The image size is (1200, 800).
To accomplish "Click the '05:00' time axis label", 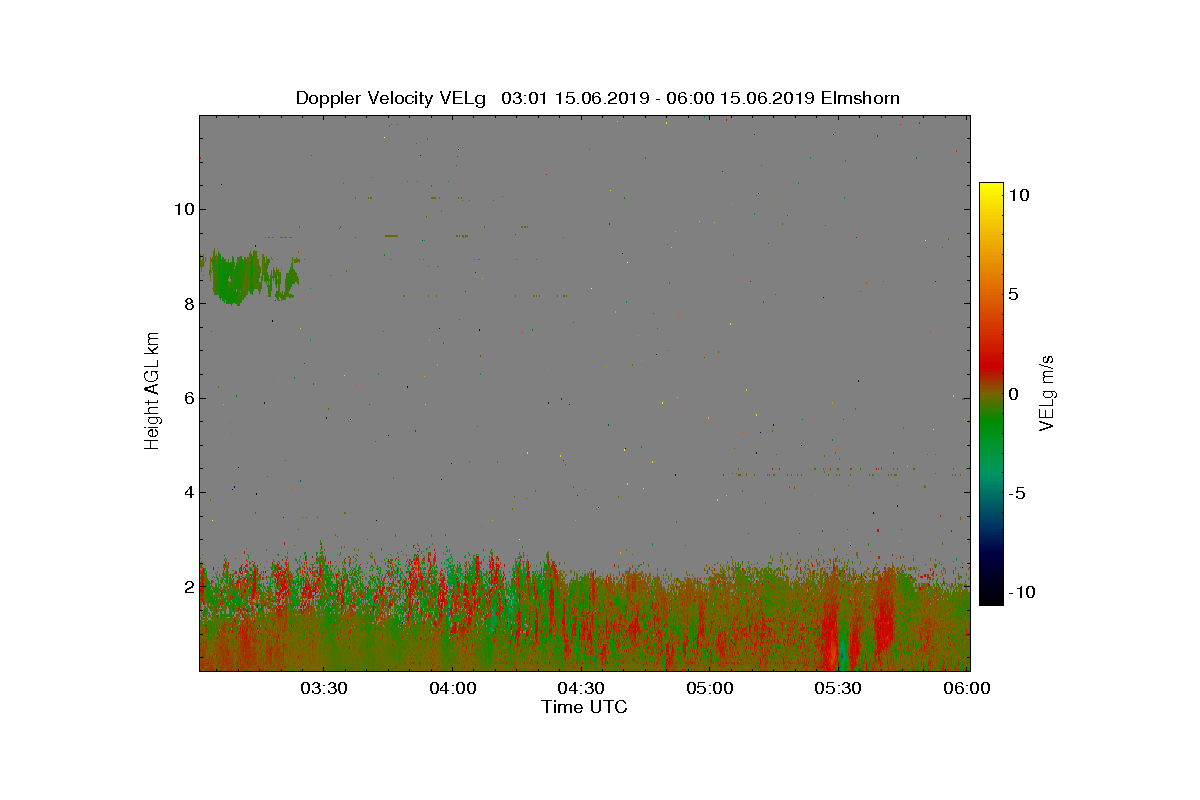I will (x=711, y=688).
